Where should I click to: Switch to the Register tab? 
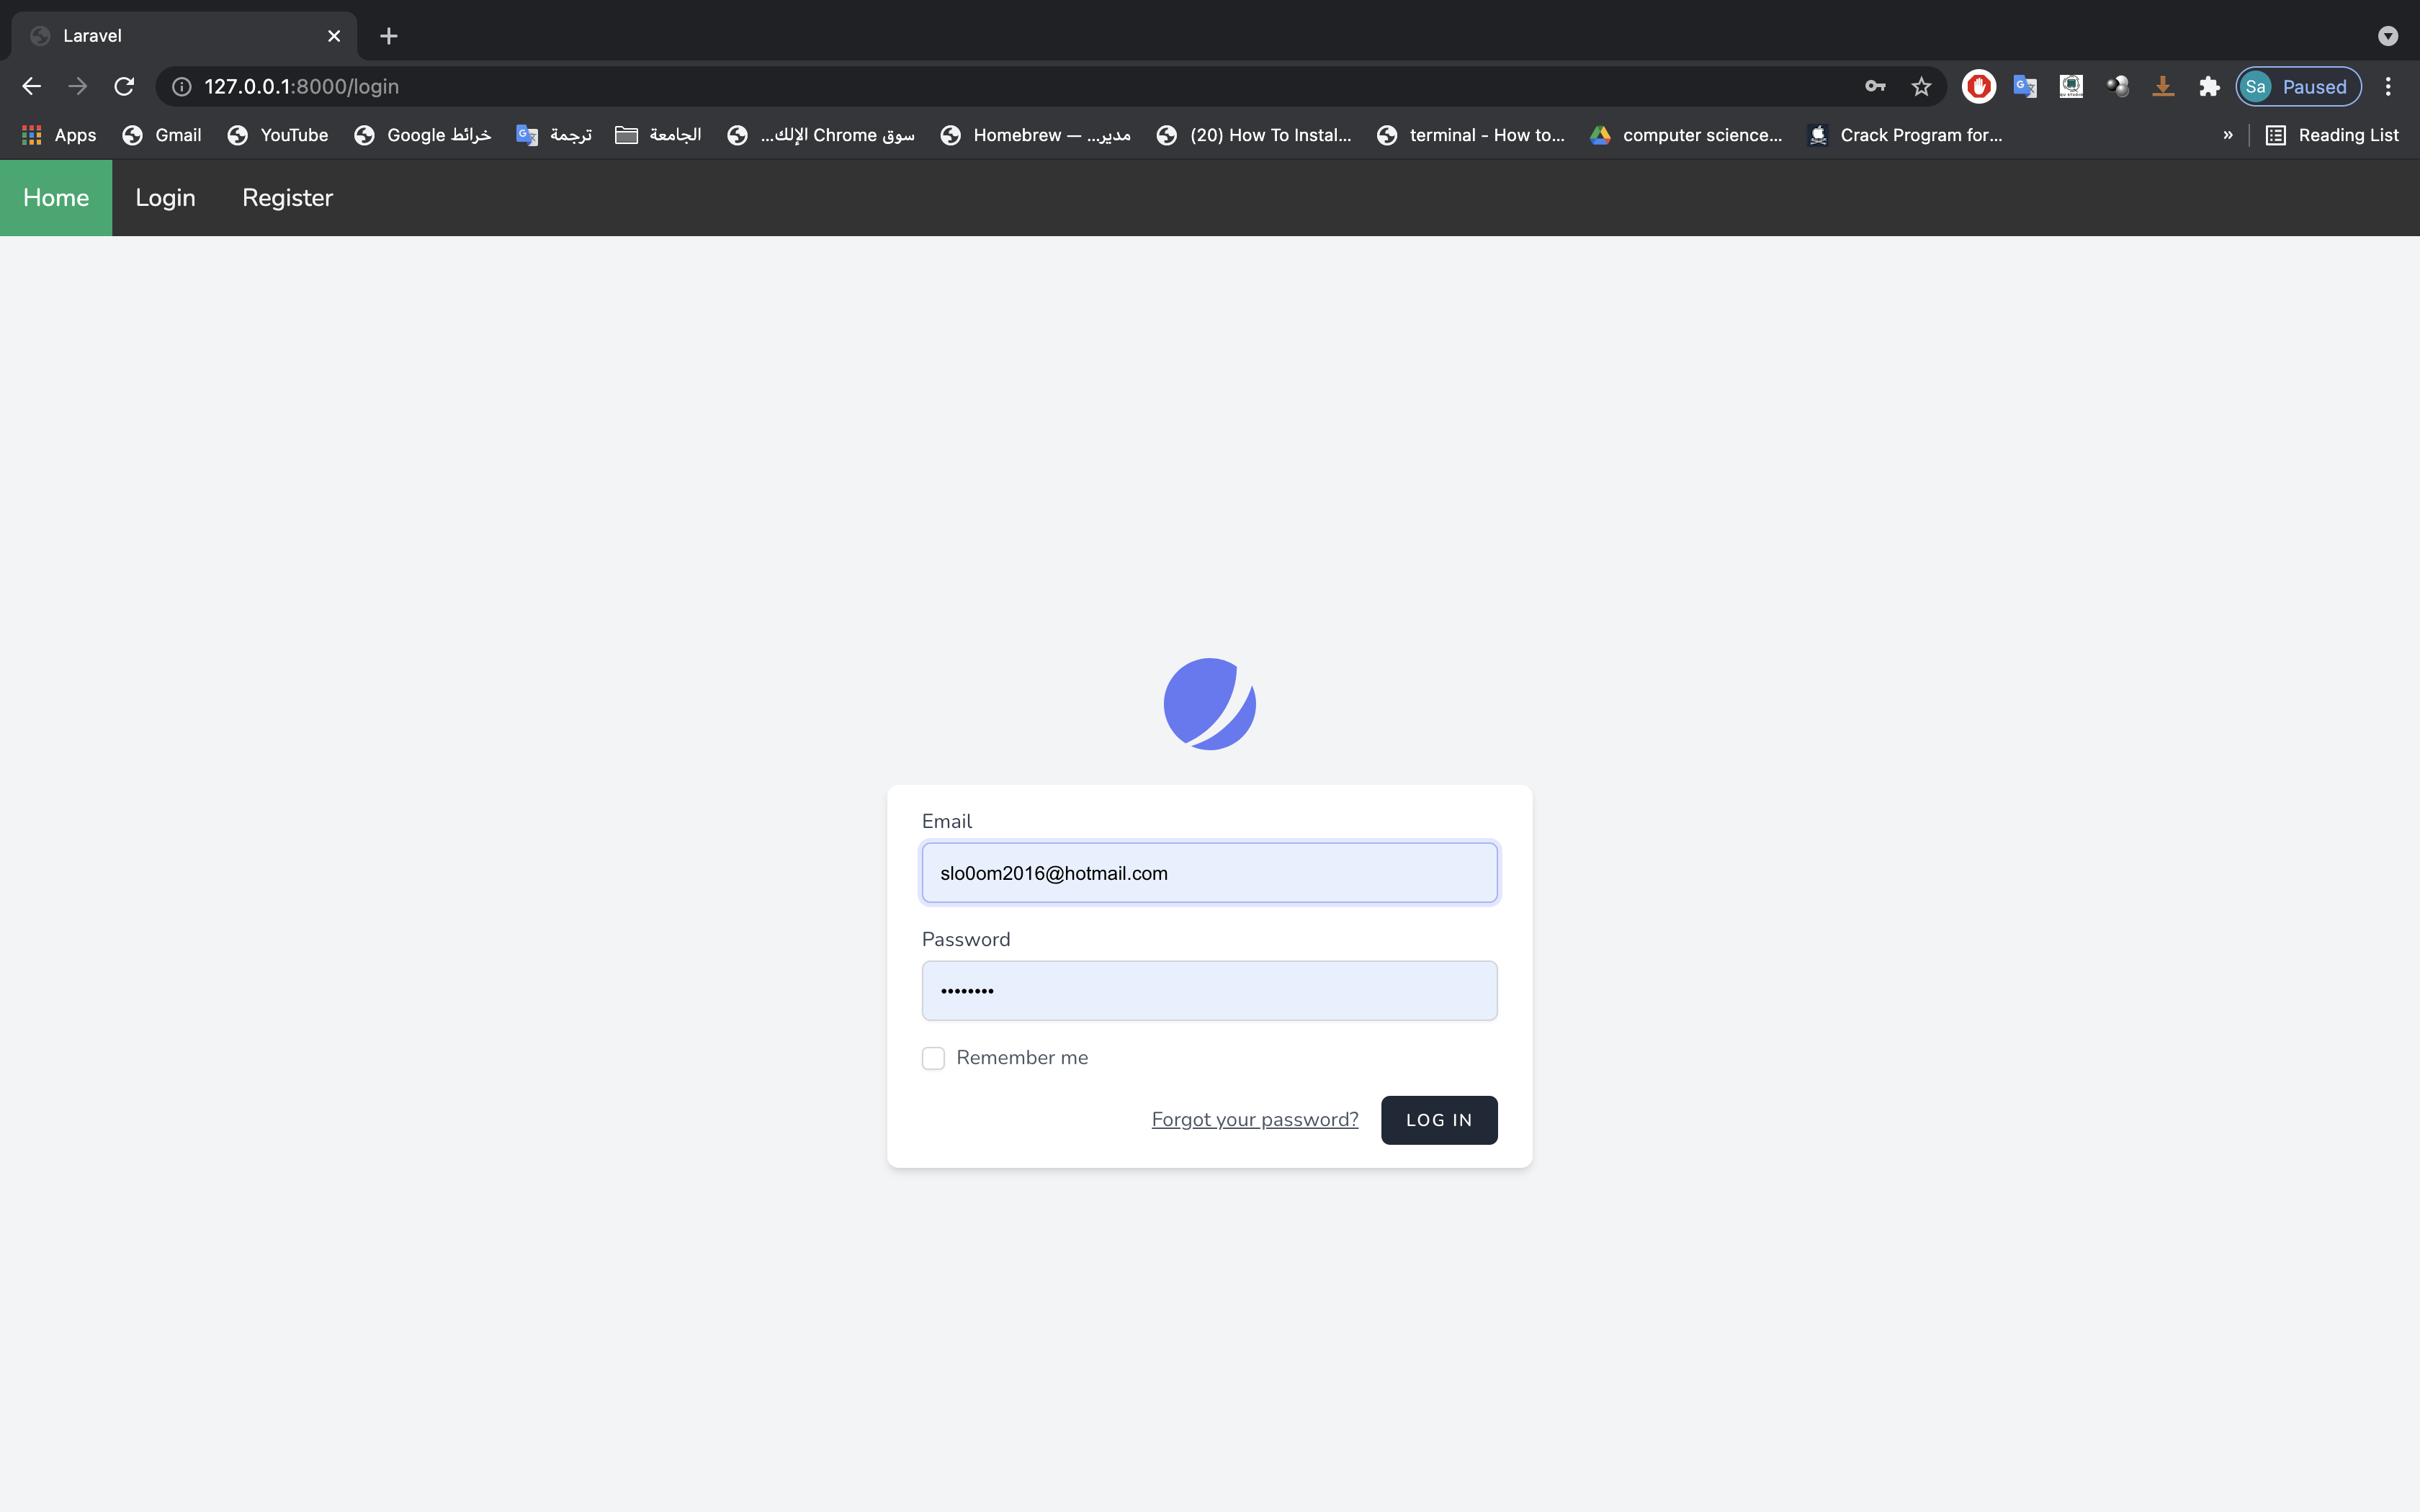(x=287, y=197)
